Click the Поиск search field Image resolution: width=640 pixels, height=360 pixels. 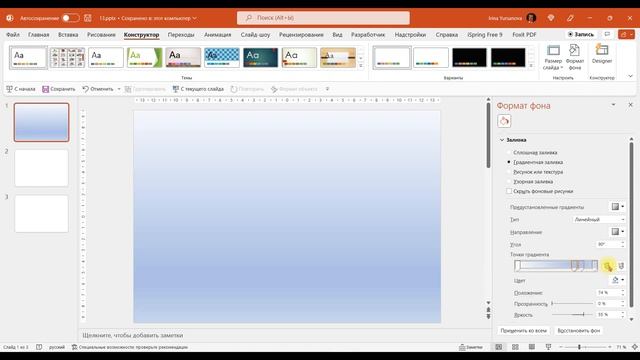(323, 18)
